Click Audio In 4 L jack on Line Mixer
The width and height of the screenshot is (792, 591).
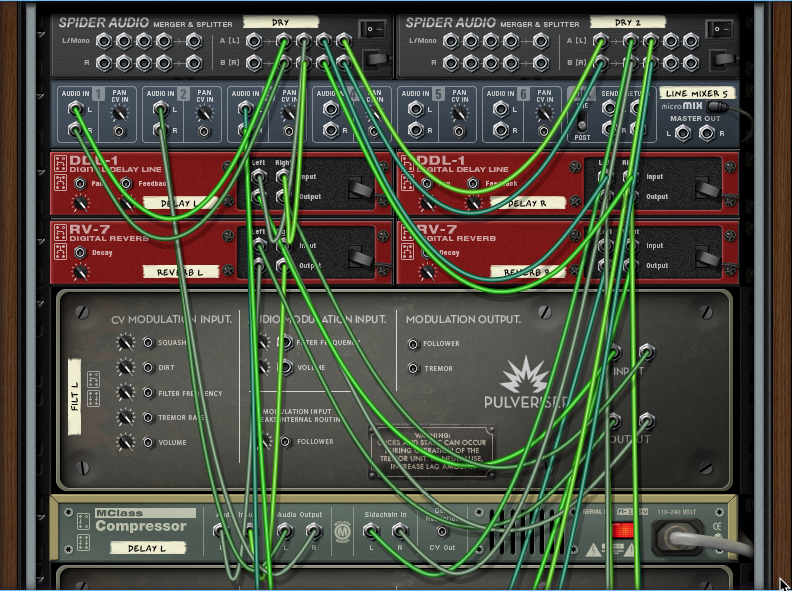coord(331,108)
